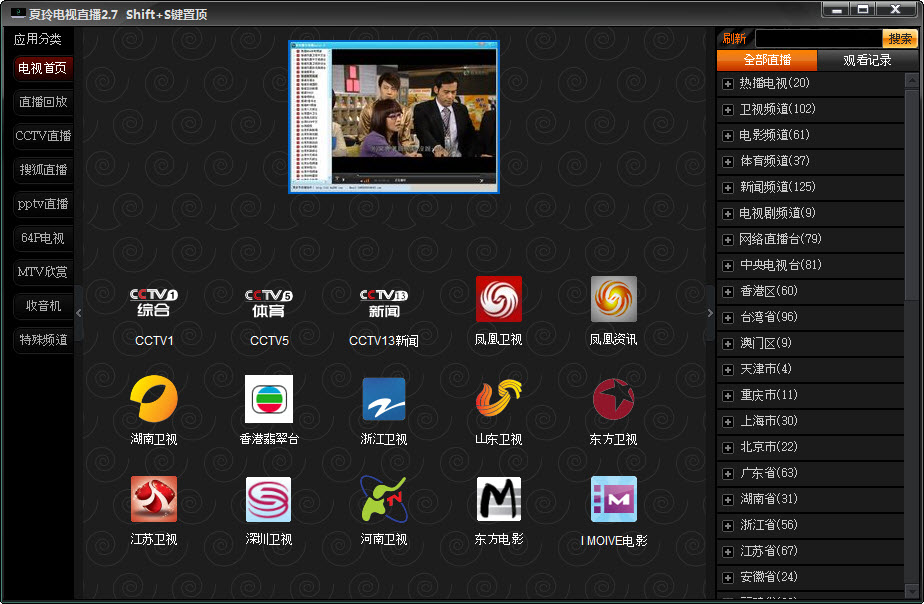Open MTV欣赏 sidebar category
924x604 pixels.
pos(43,272)
